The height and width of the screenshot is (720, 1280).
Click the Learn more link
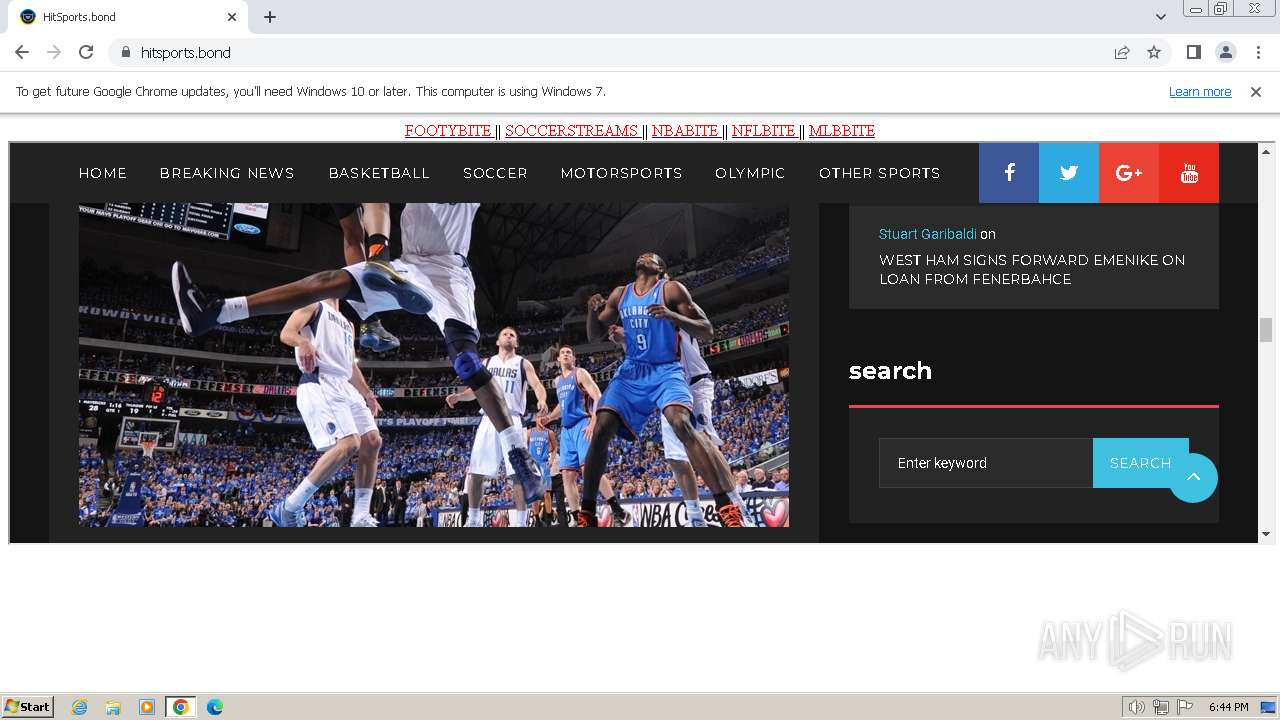1200,92
